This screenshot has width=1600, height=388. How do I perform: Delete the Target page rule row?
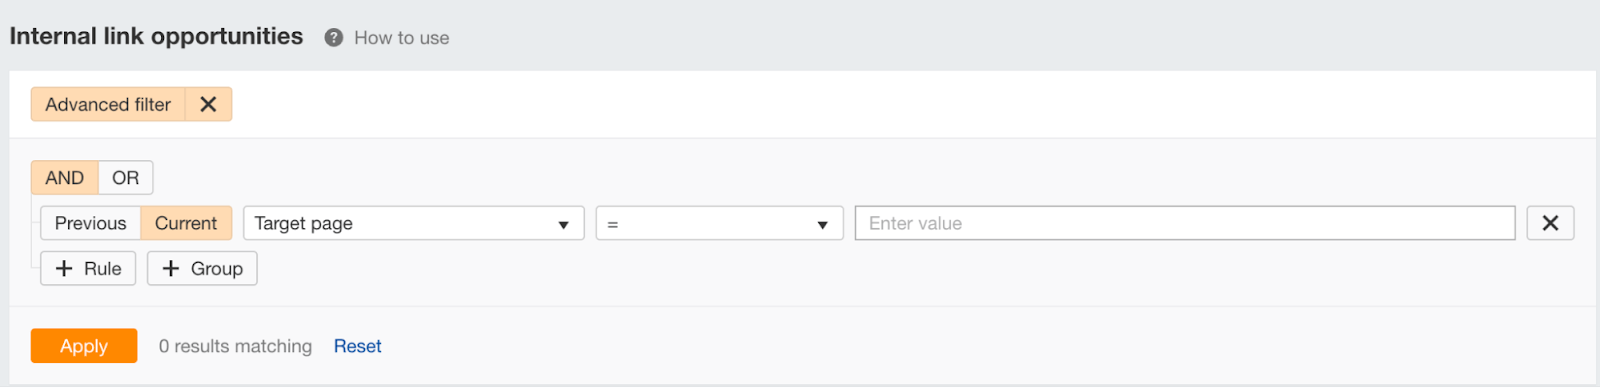[1550, 223]
